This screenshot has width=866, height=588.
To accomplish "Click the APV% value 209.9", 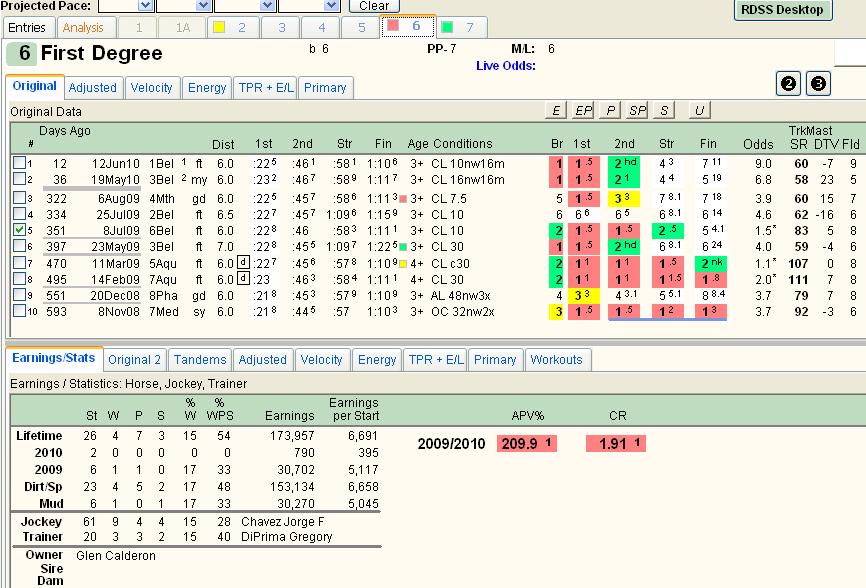I will tap(526, 443).
